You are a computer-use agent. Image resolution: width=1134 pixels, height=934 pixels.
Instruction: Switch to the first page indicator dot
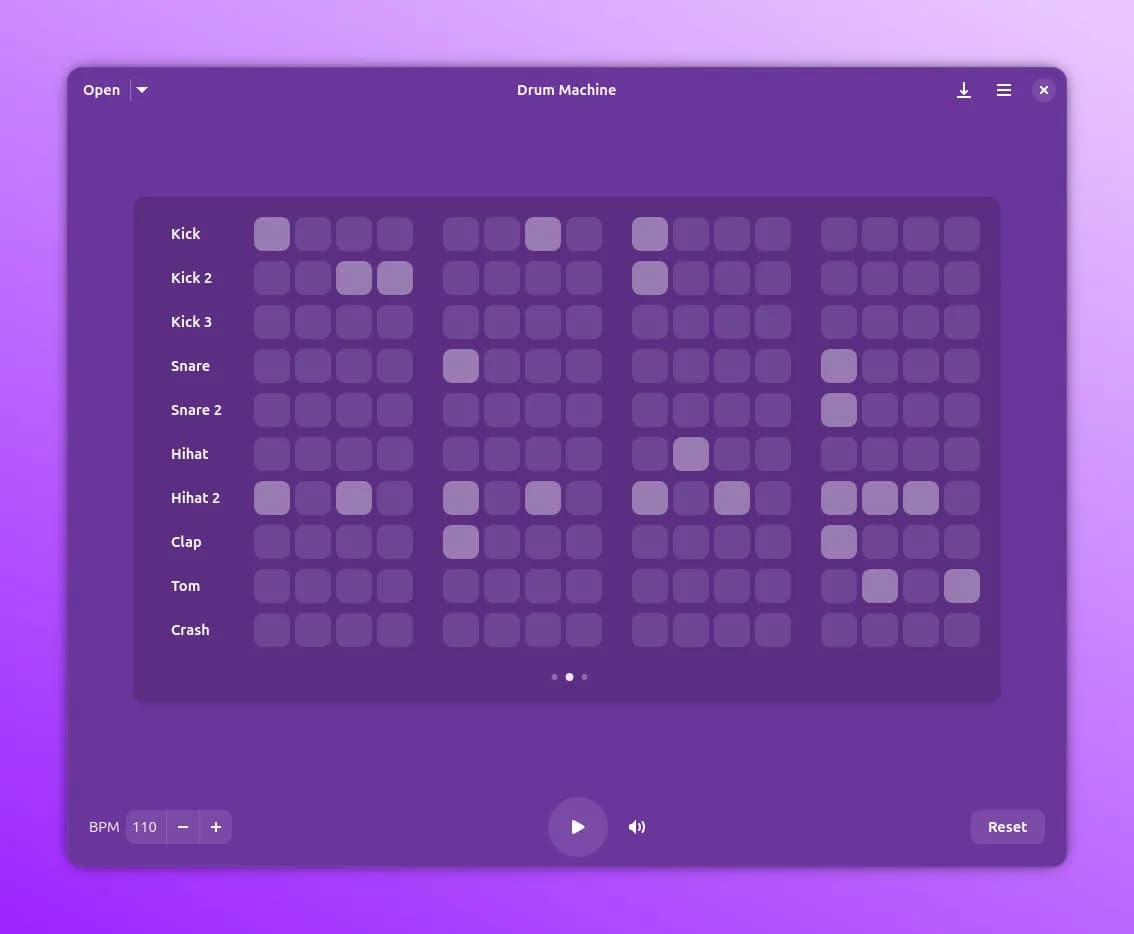click(x=554, y=677)
